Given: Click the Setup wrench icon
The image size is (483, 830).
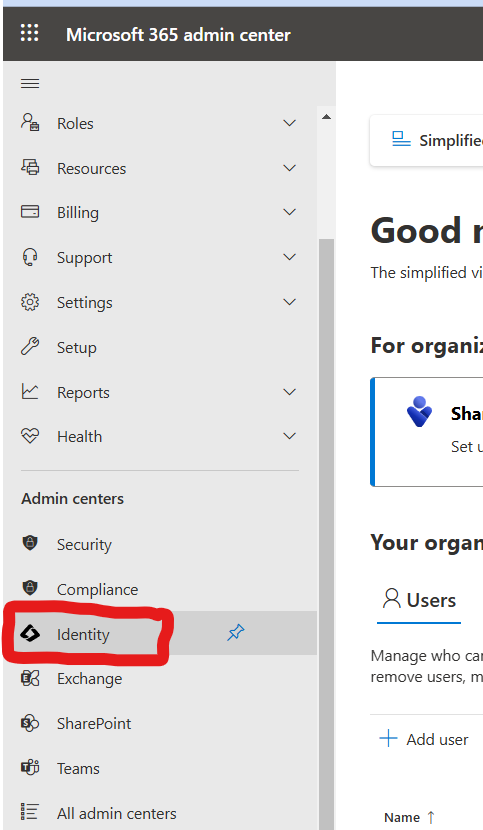Looking at the screenshot, I should [x=30, y=347].
